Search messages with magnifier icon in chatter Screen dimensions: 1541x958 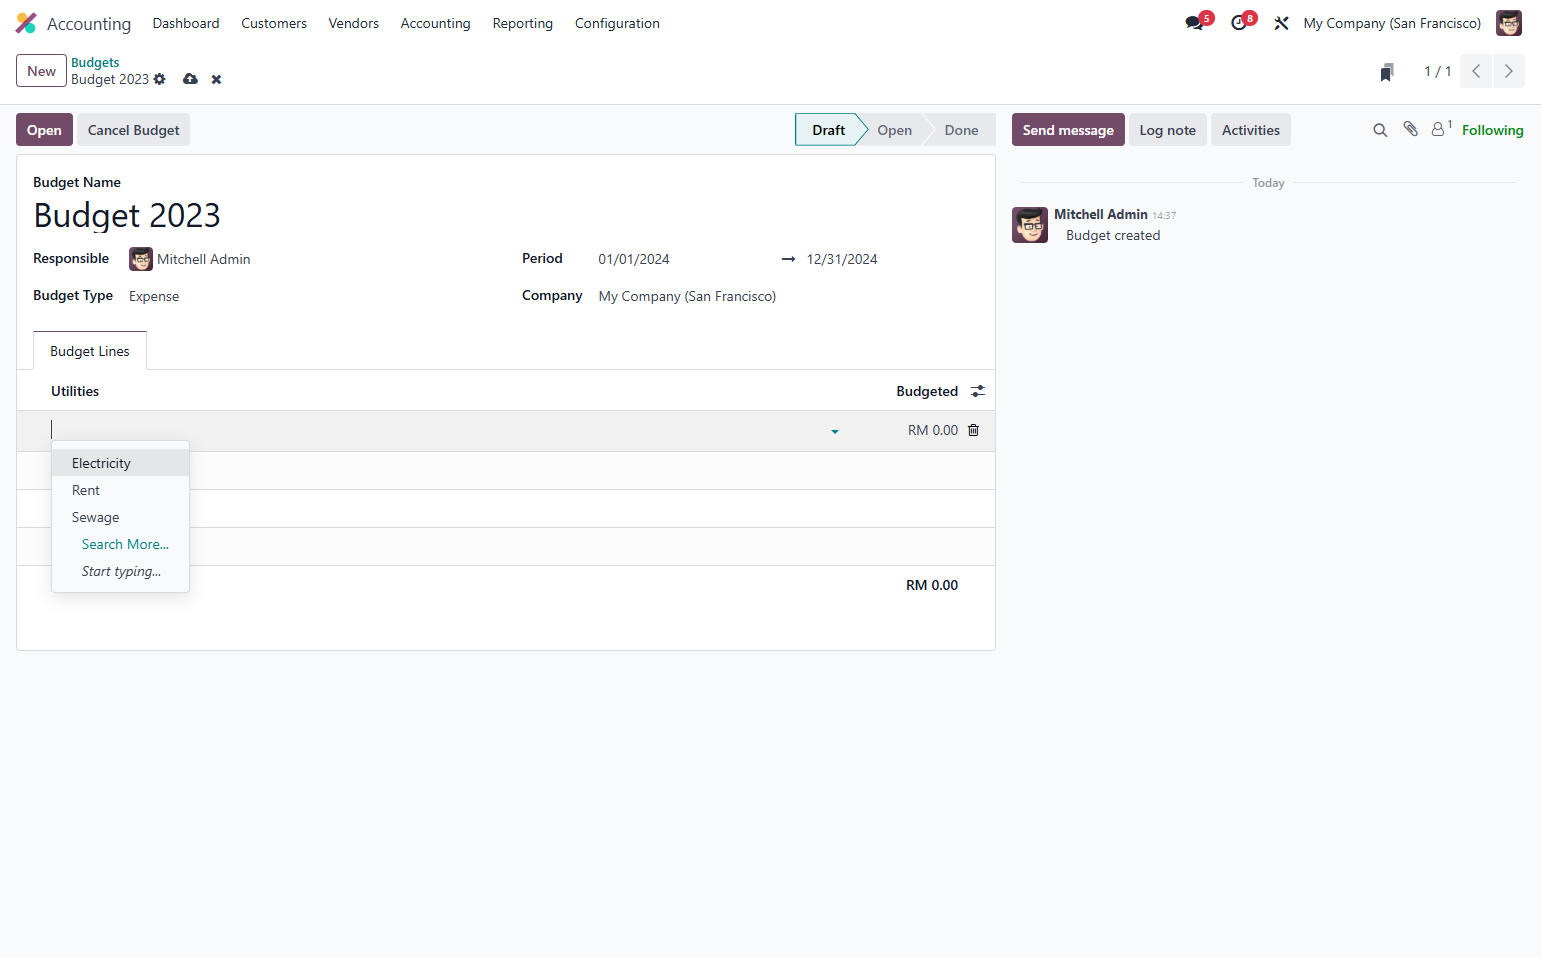point(1380,130)
